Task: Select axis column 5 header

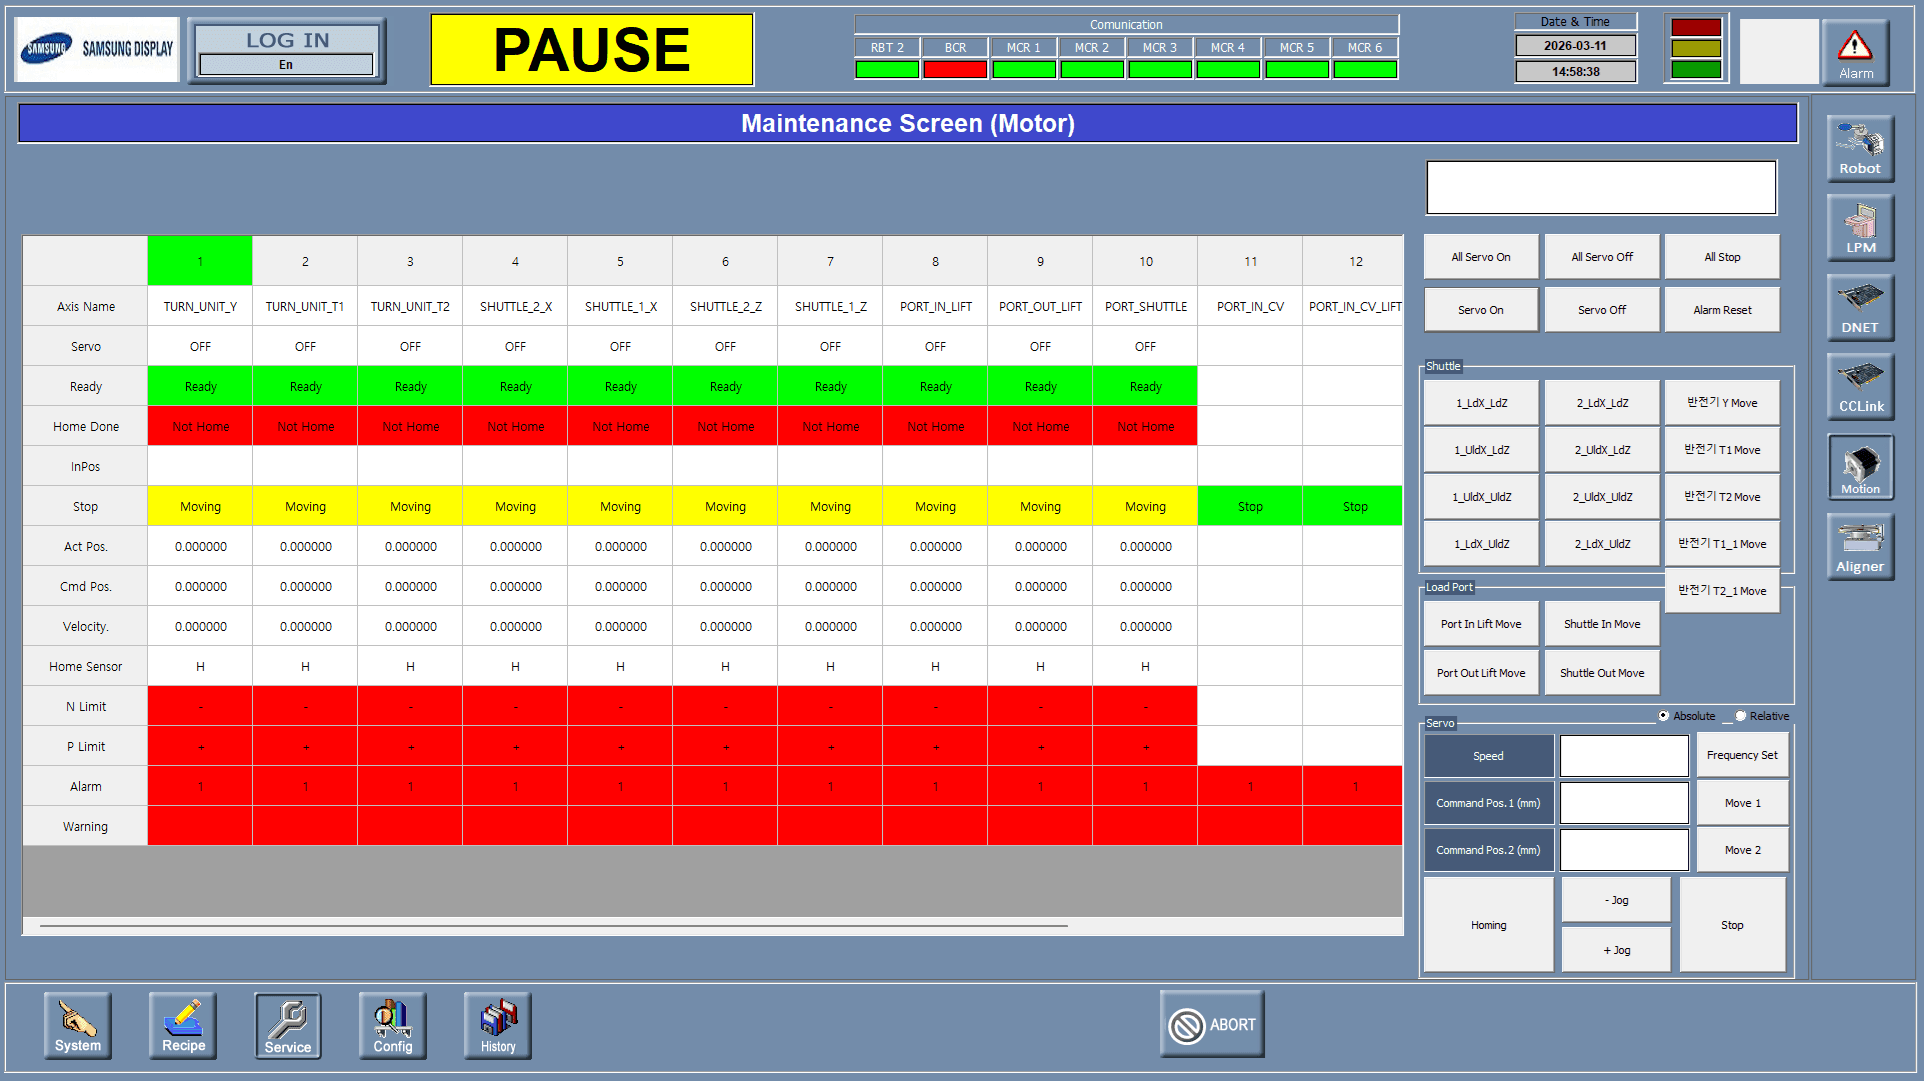Action: click(x=620, y=261)
